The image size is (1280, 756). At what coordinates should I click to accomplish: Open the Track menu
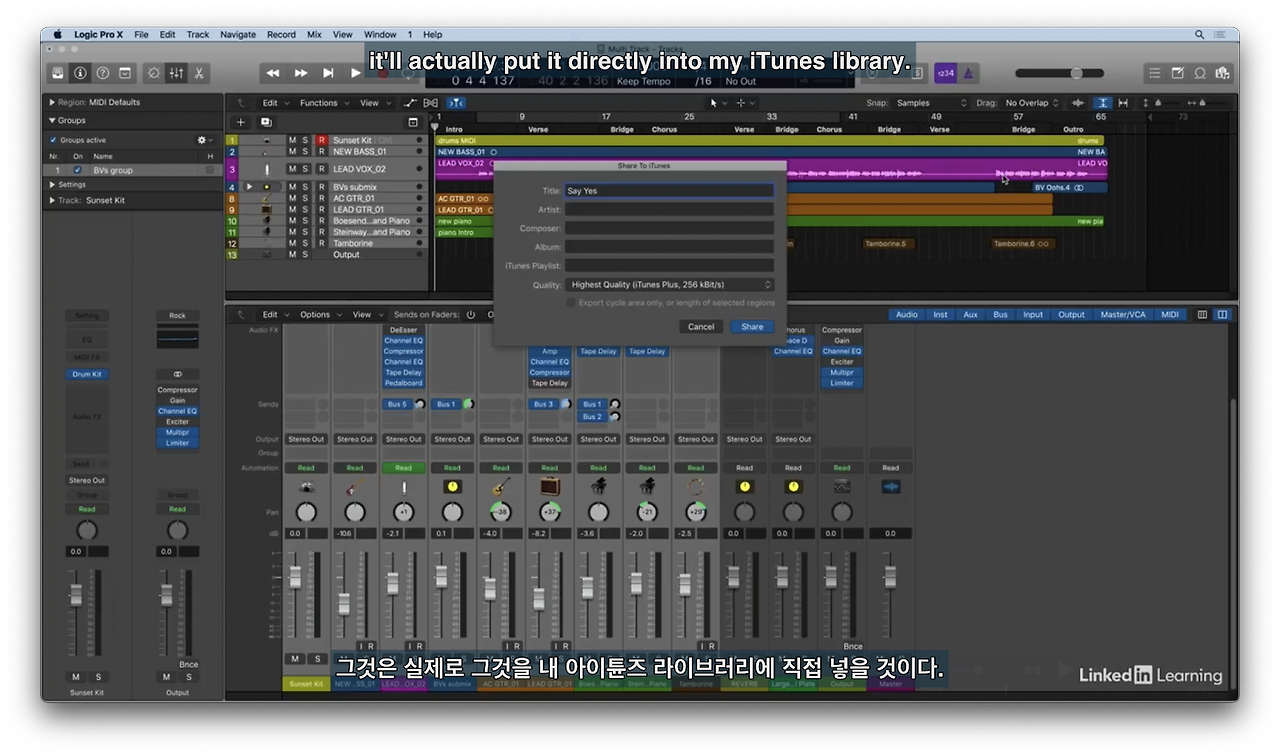click(x=198, y=34)
